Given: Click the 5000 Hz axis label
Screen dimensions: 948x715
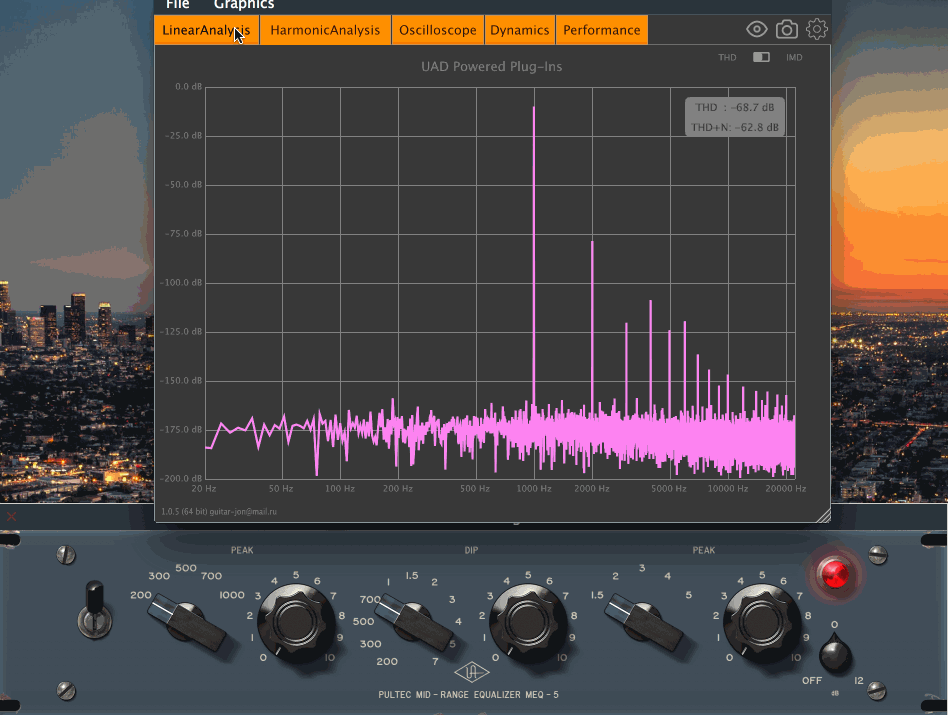Looking at the screenshot, I should 669,488.
